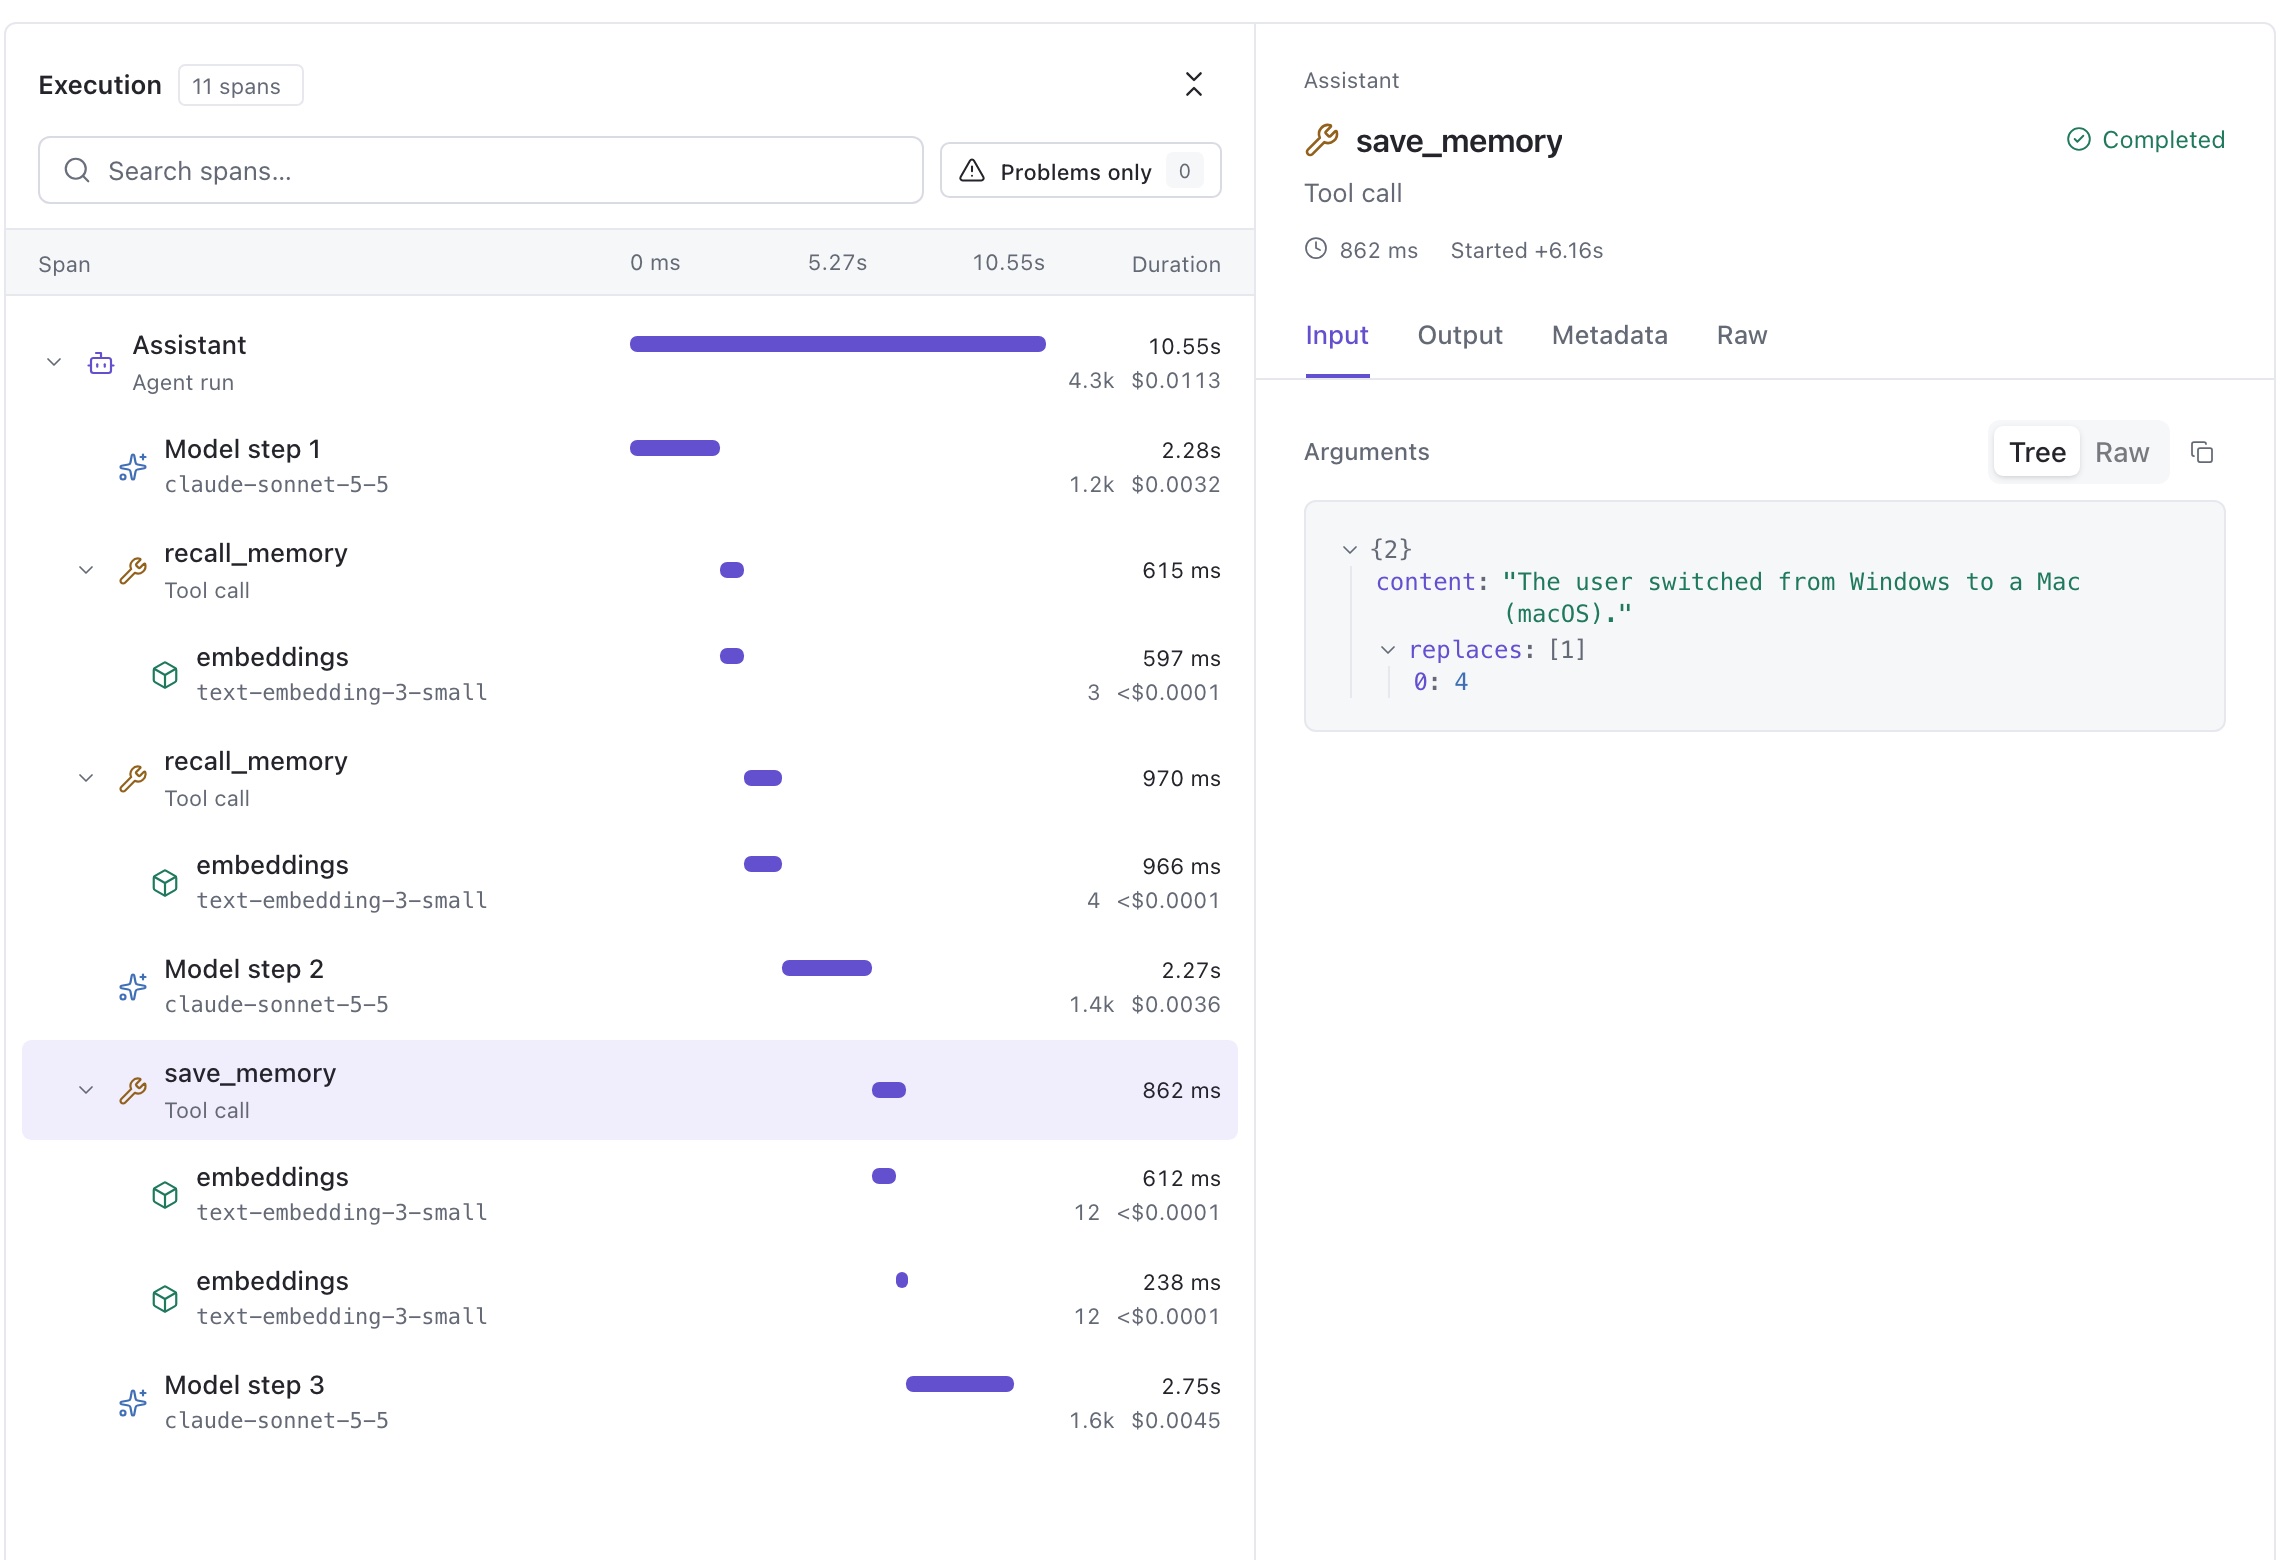Screen dimensions: 2280x1560
Task: Click the Span column header
Action: click(64, 264)
